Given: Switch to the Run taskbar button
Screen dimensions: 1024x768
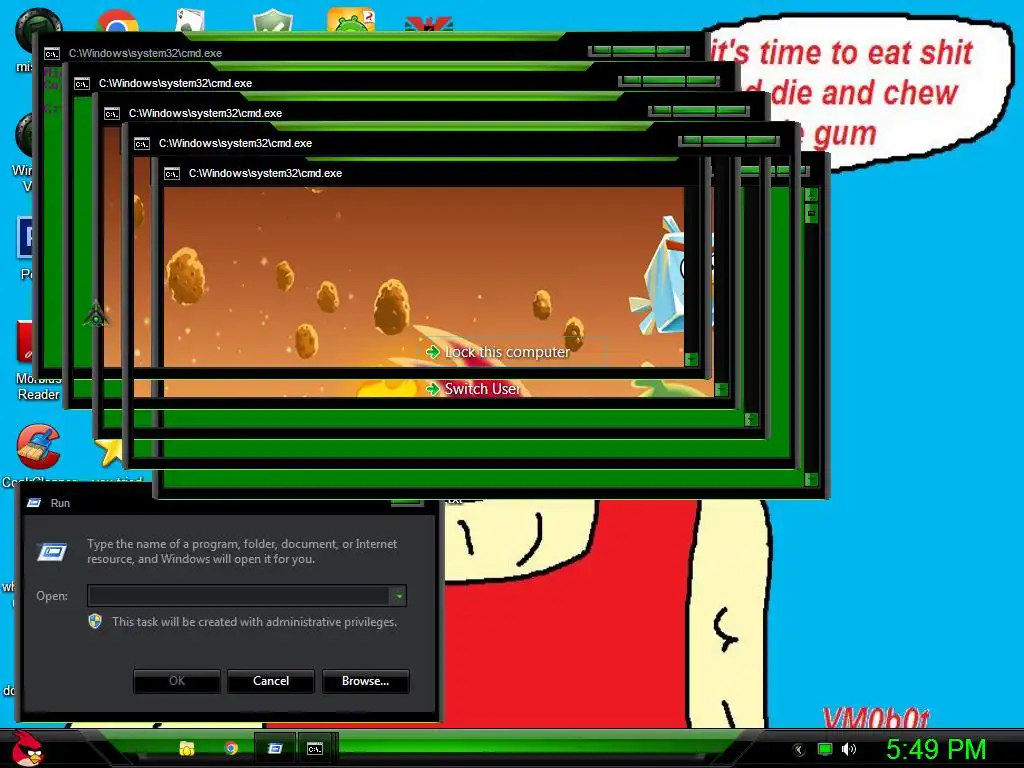Looking at the screenshot, I should click(275, 748).
